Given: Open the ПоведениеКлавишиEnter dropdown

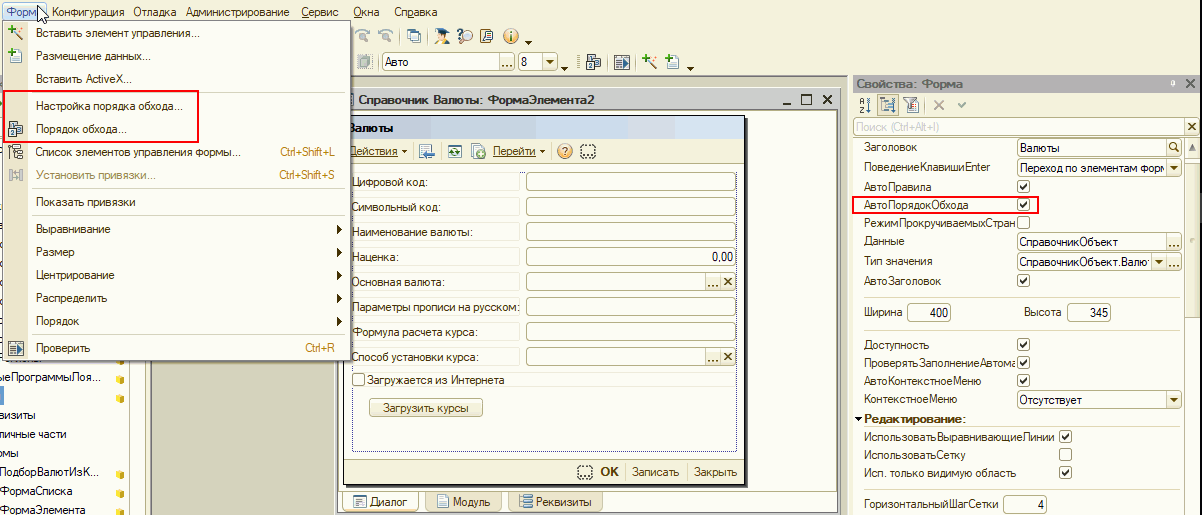Looking at the screenshot, I should tap(1174, 168).
